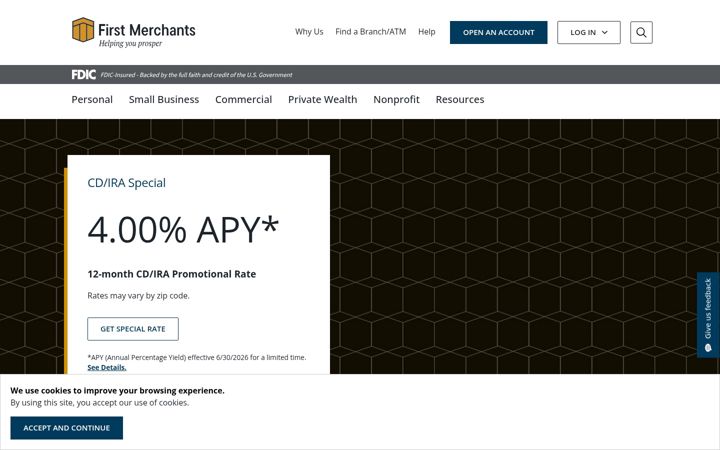The image size is (720, 450).
Task: Open the search magnifier icon
Action: [641, 33]
